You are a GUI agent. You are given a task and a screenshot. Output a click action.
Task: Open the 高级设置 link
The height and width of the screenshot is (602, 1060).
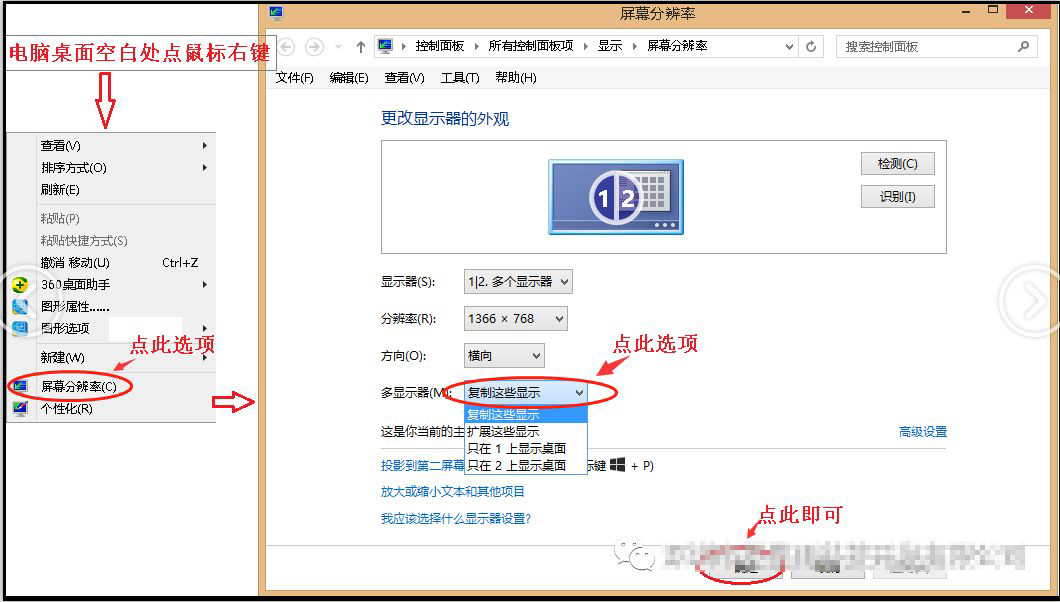pyautogui.click(x=923, y=432)
